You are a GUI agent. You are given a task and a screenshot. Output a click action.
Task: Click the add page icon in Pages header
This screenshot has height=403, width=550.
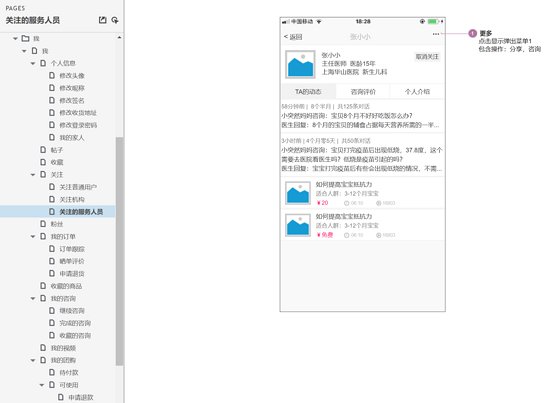(102, 20)
